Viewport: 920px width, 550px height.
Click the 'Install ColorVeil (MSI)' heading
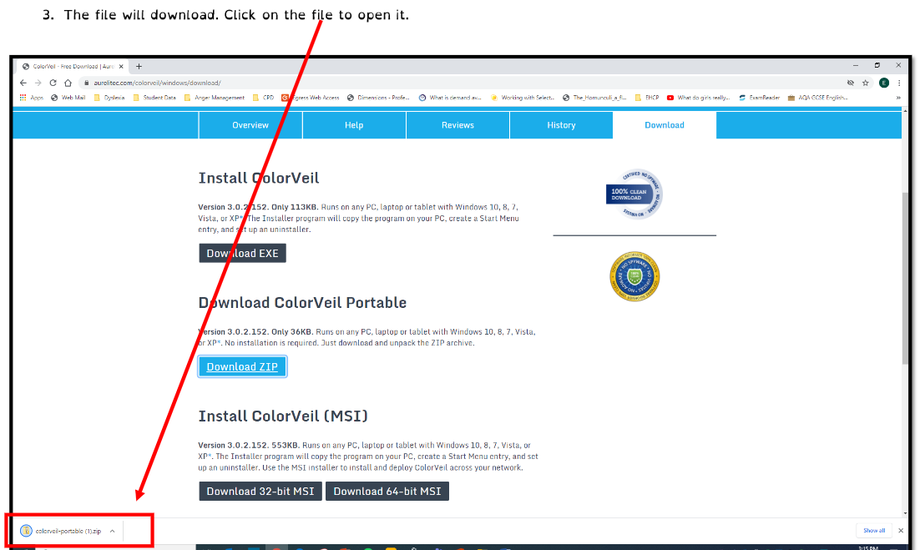point(283,416)
